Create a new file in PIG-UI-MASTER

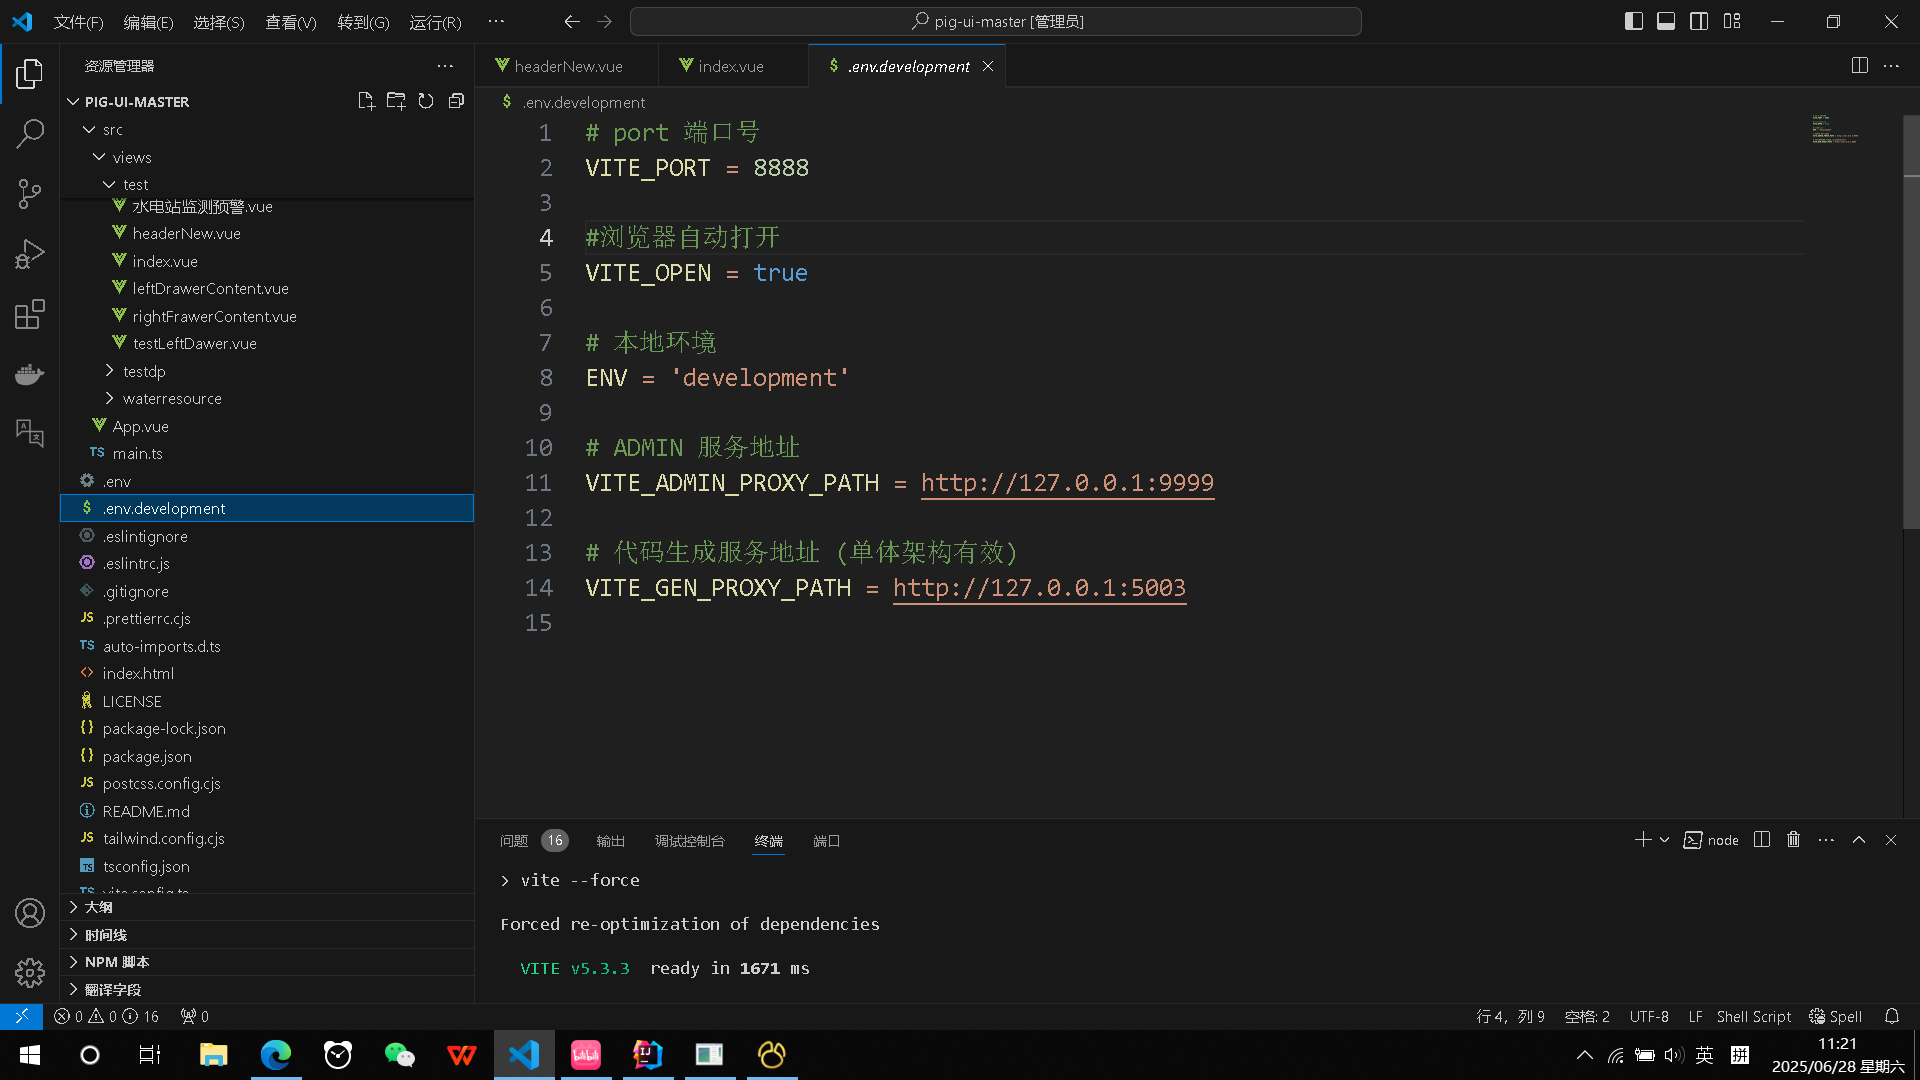pos(366,100)
